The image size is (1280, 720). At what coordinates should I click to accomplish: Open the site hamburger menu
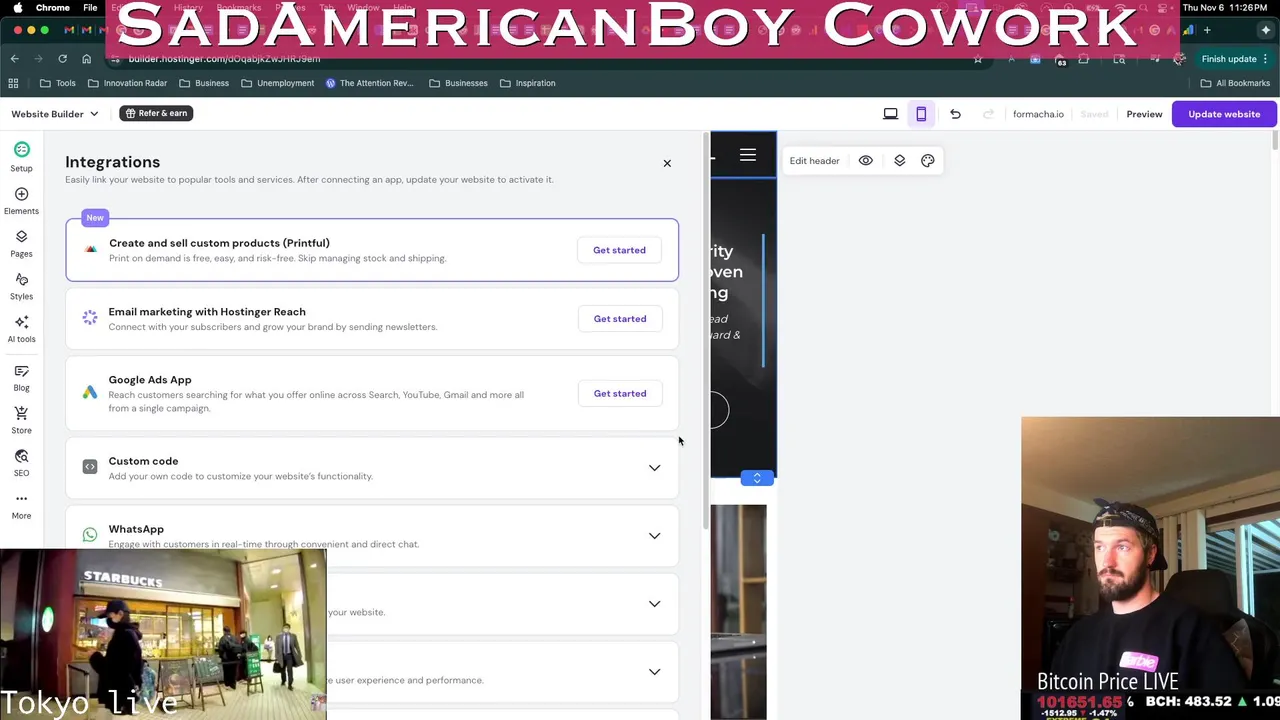[748, 155]
